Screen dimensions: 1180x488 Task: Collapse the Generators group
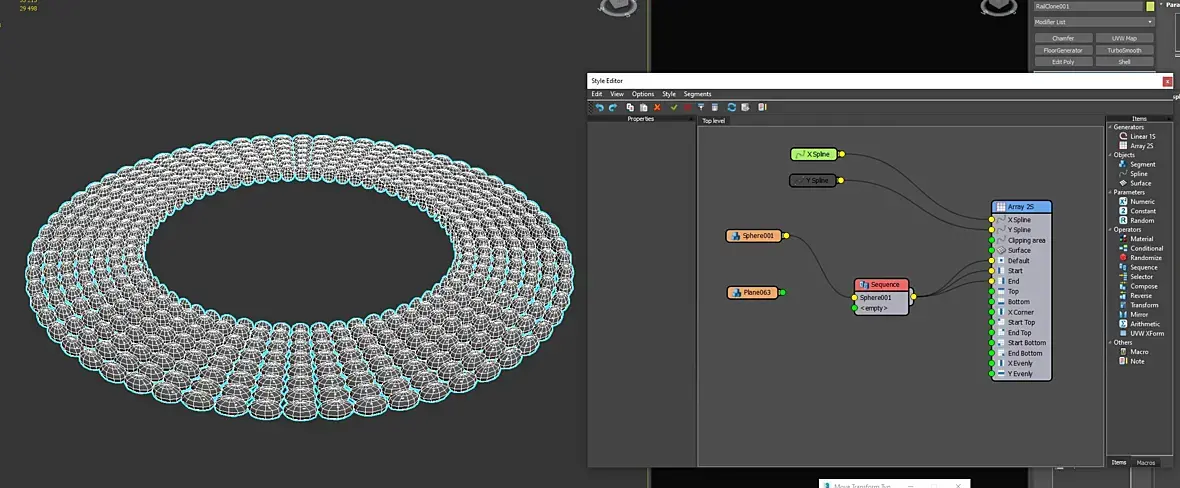click(x=1109, y=127)
